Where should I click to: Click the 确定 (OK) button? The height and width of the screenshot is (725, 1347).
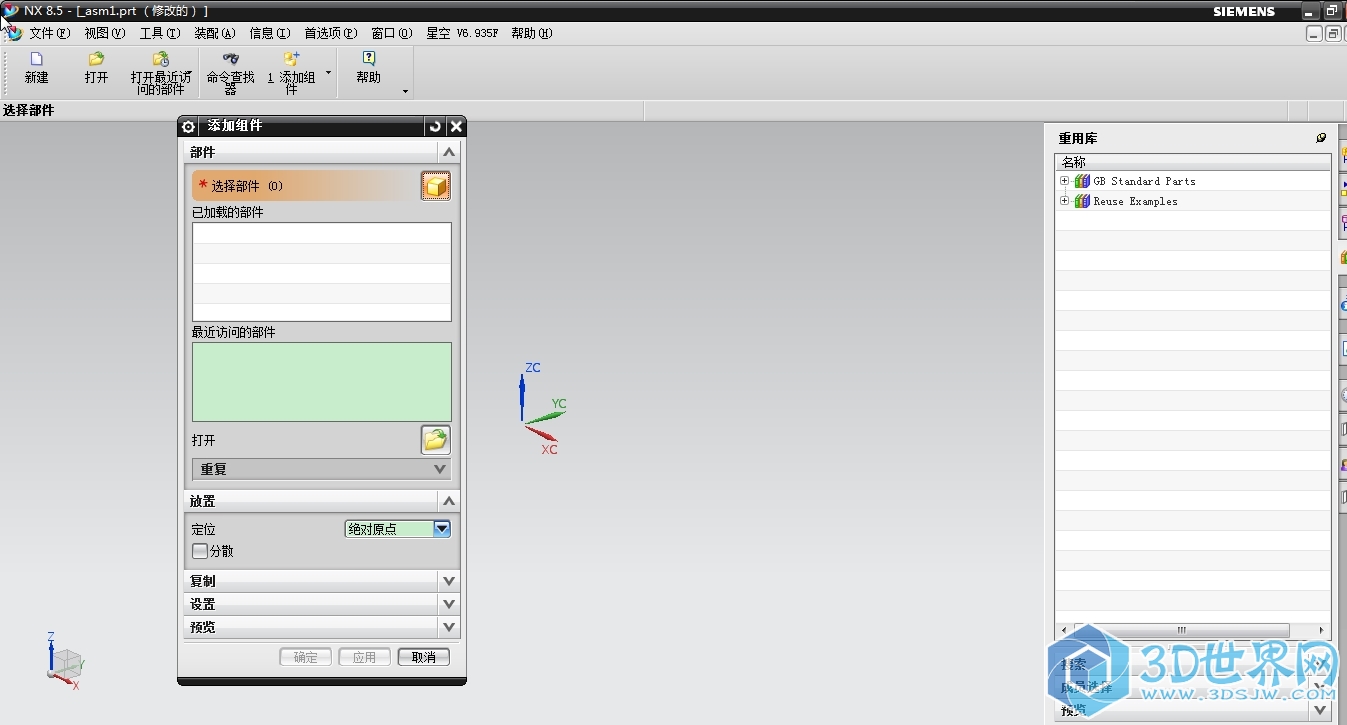point(305,657)
